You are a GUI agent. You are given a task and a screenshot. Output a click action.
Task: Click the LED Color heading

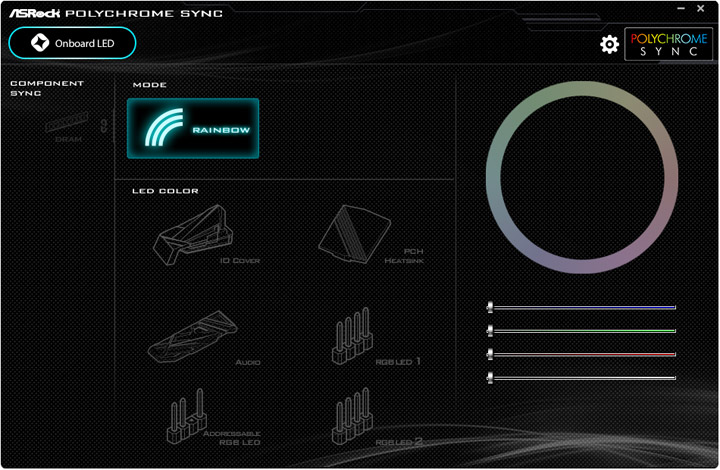[165, 191]
